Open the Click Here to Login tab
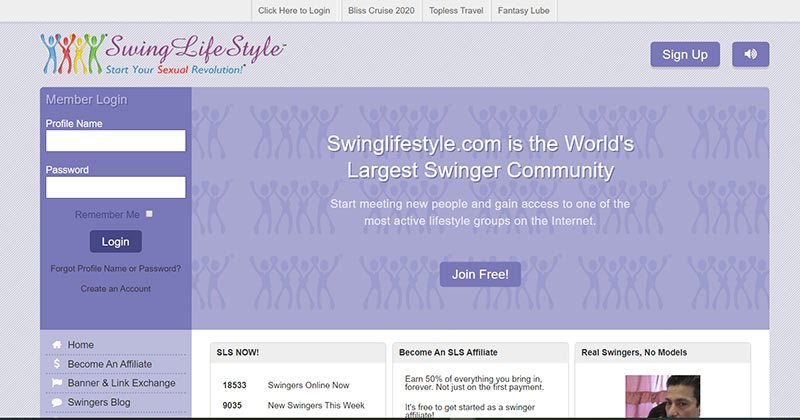This screenshot has height=420, width=800. click(294, 11)
